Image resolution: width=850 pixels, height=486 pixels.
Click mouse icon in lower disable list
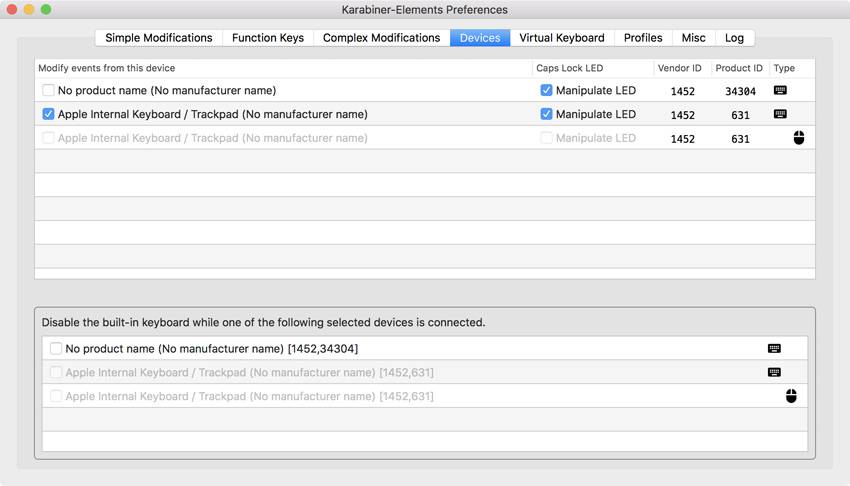(791, 396)
